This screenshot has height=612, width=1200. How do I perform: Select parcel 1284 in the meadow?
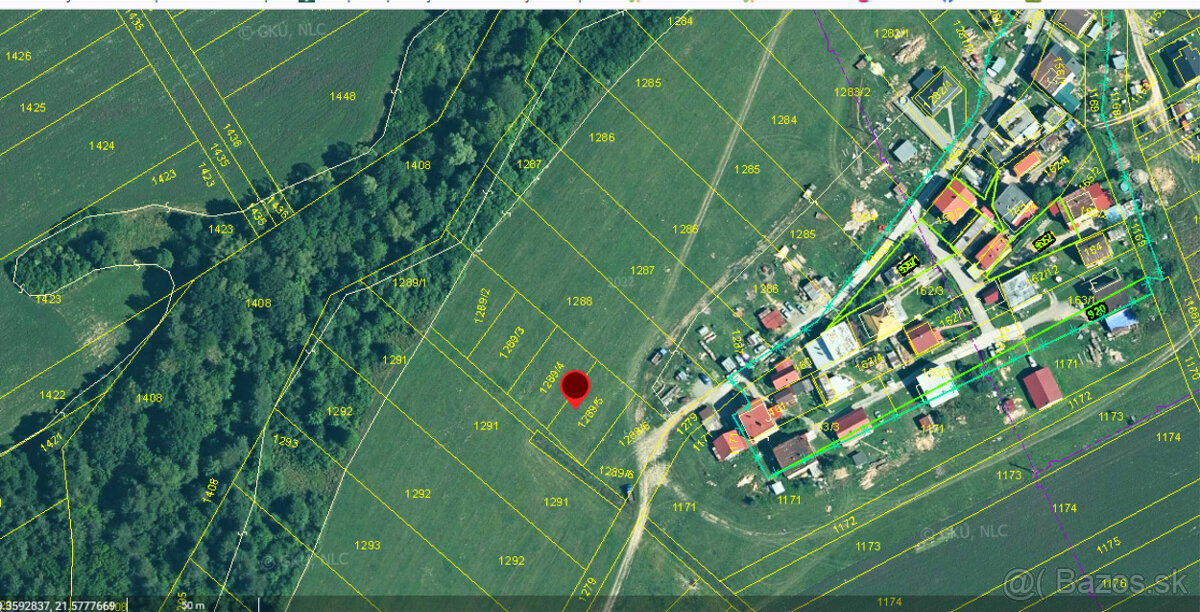(784, 120)
